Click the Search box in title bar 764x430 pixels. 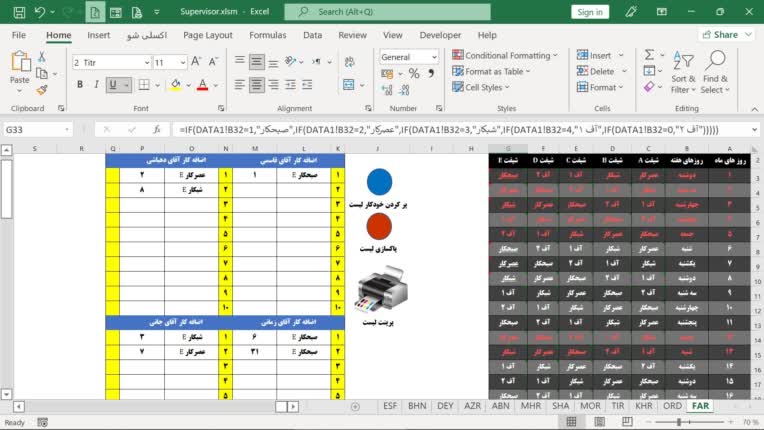pyautogui.click(x=388, y=12)
